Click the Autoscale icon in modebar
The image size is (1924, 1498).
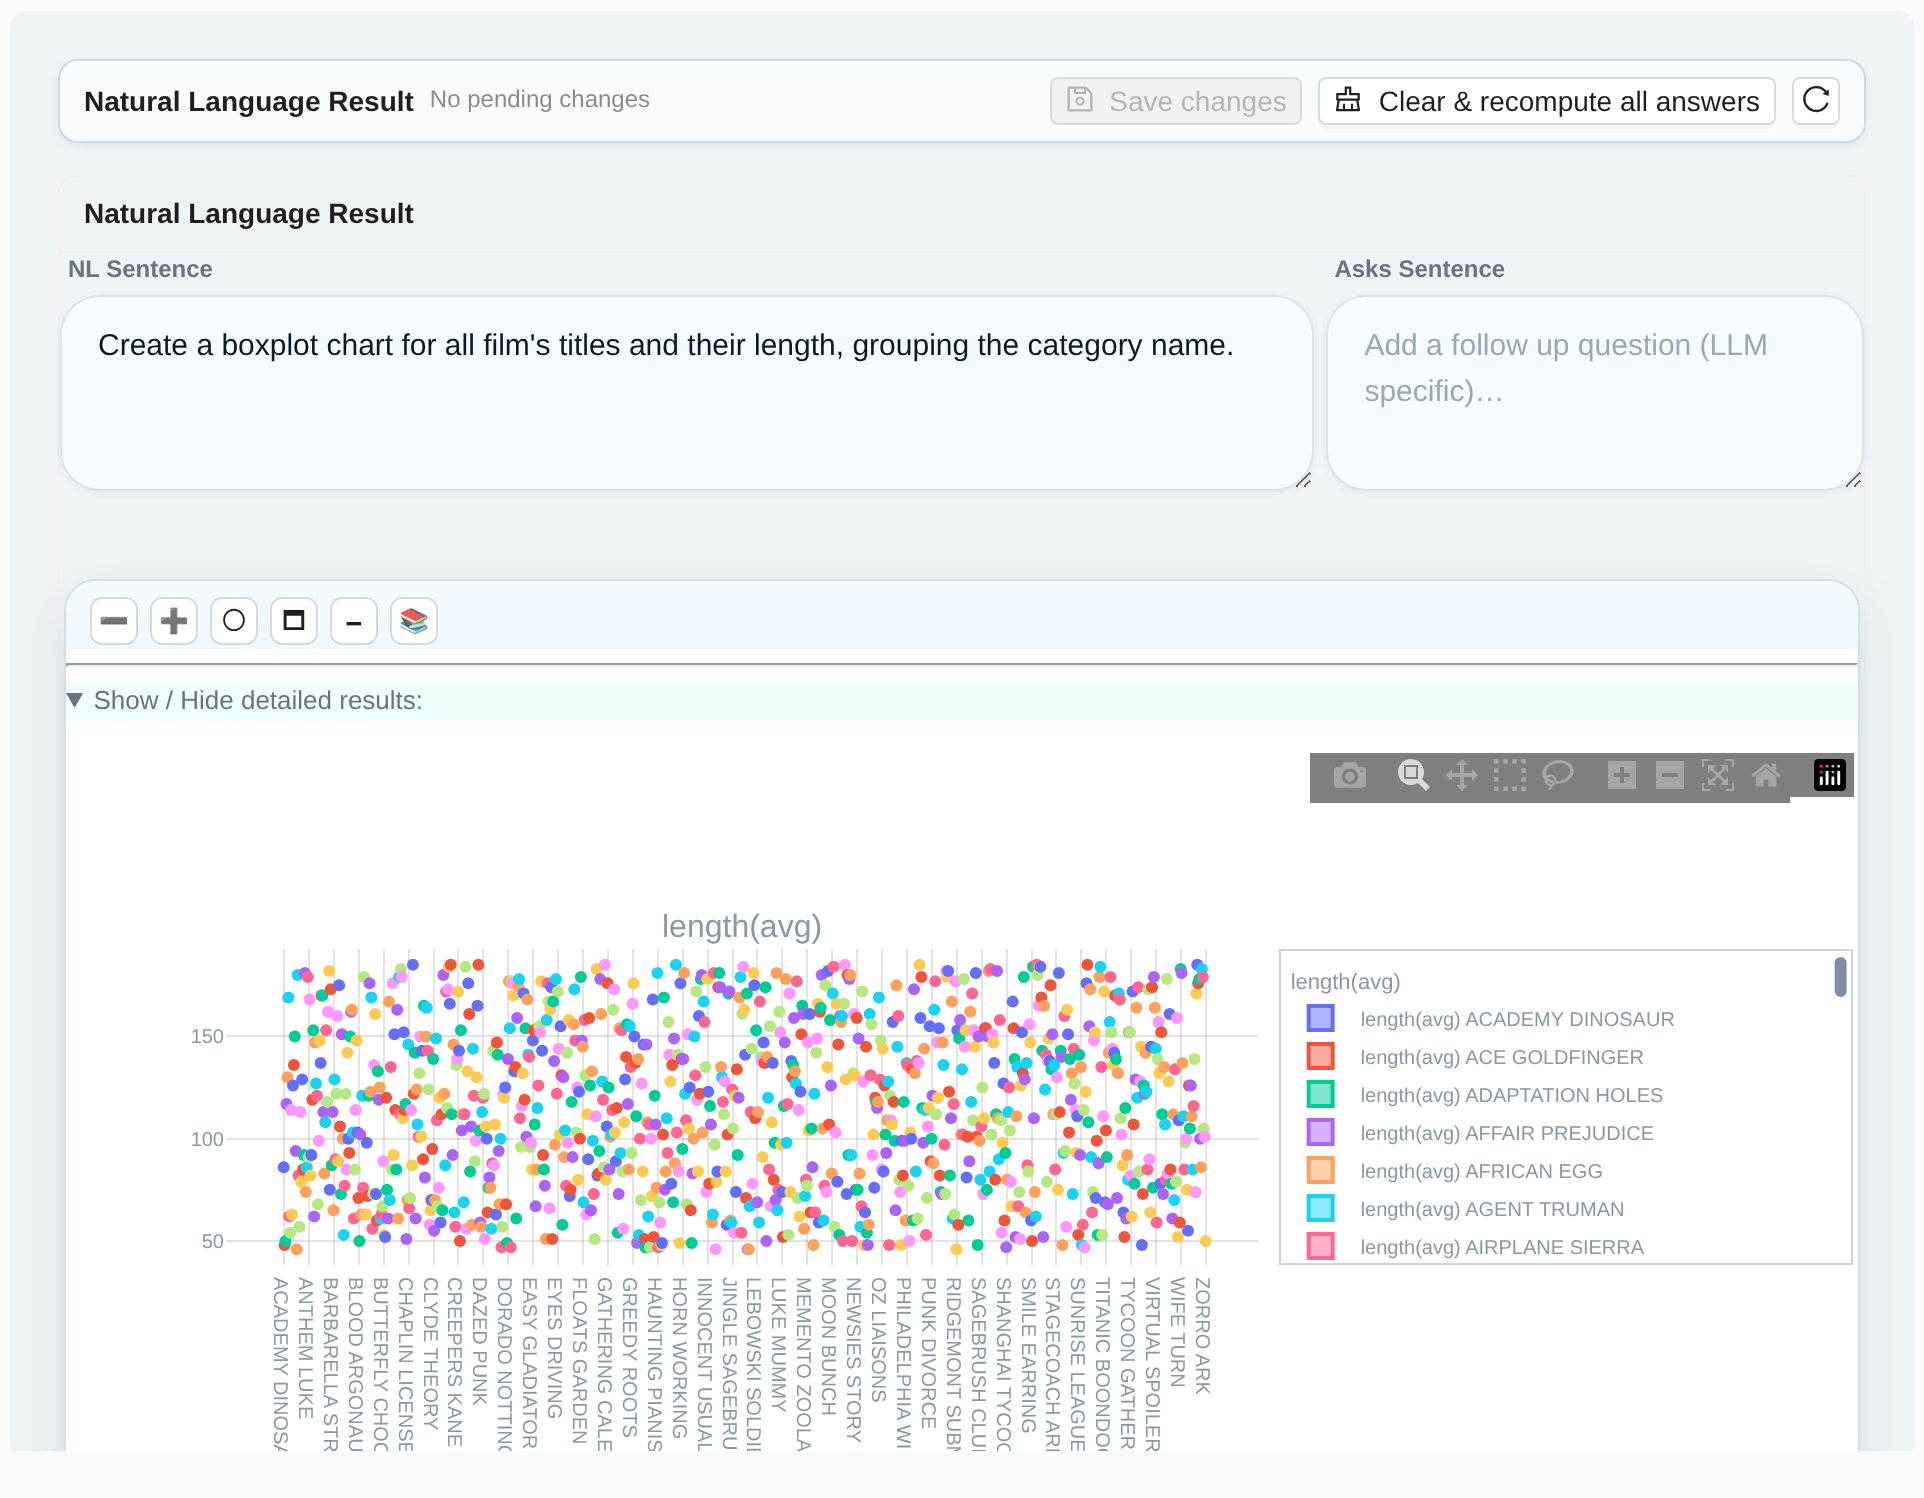click(1717, 775)
